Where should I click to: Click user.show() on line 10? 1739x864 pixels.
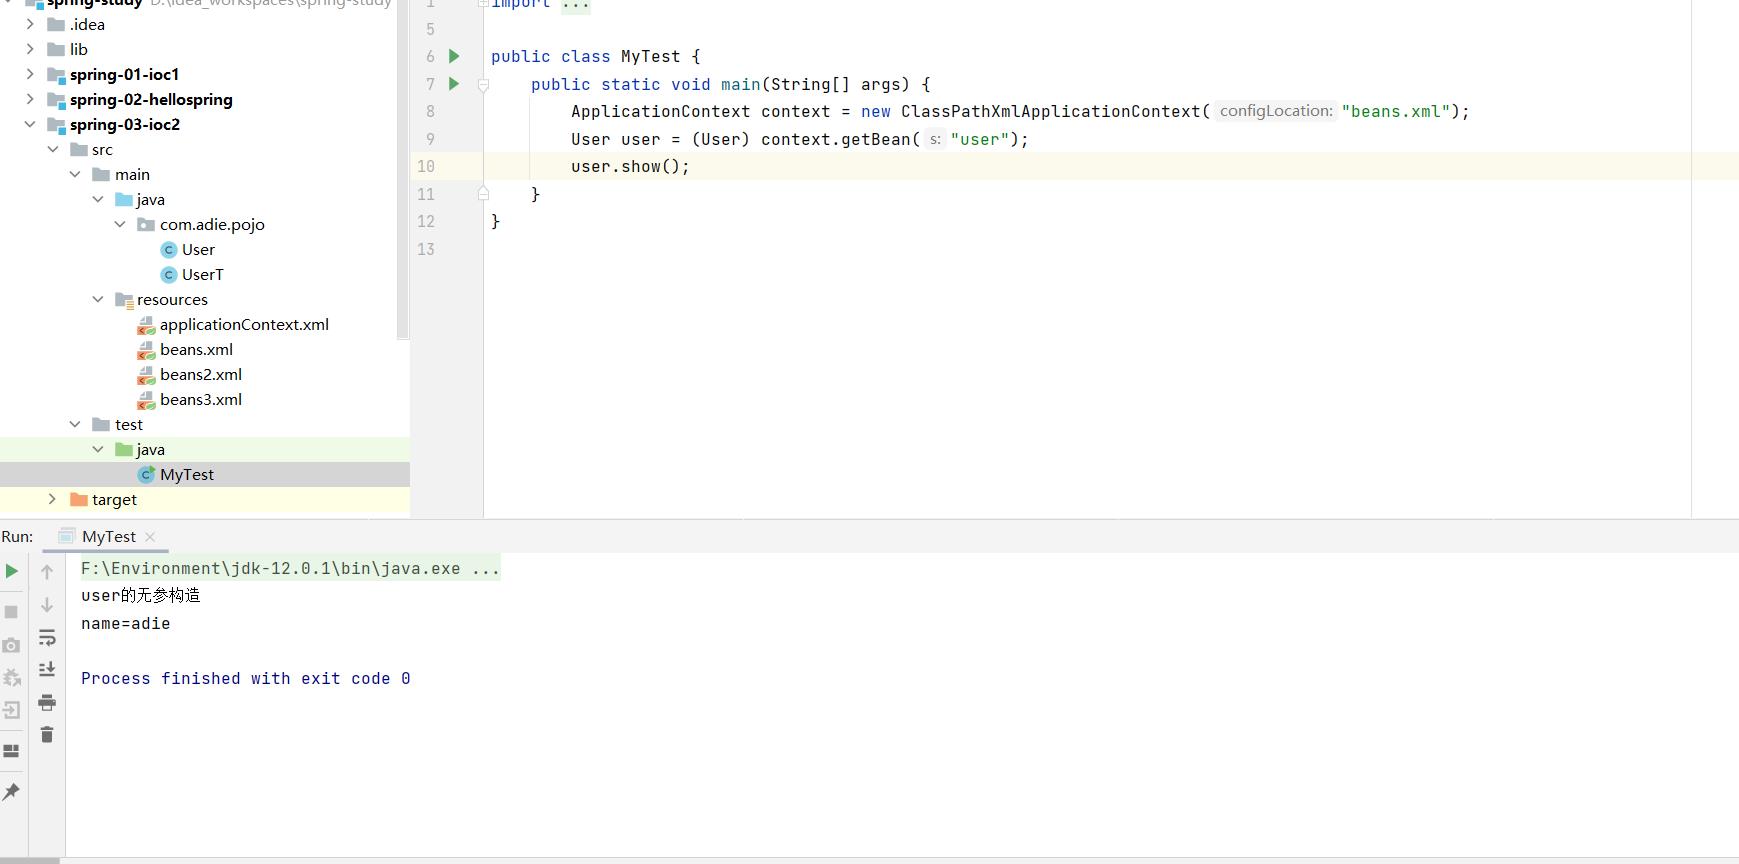(630, 166)
